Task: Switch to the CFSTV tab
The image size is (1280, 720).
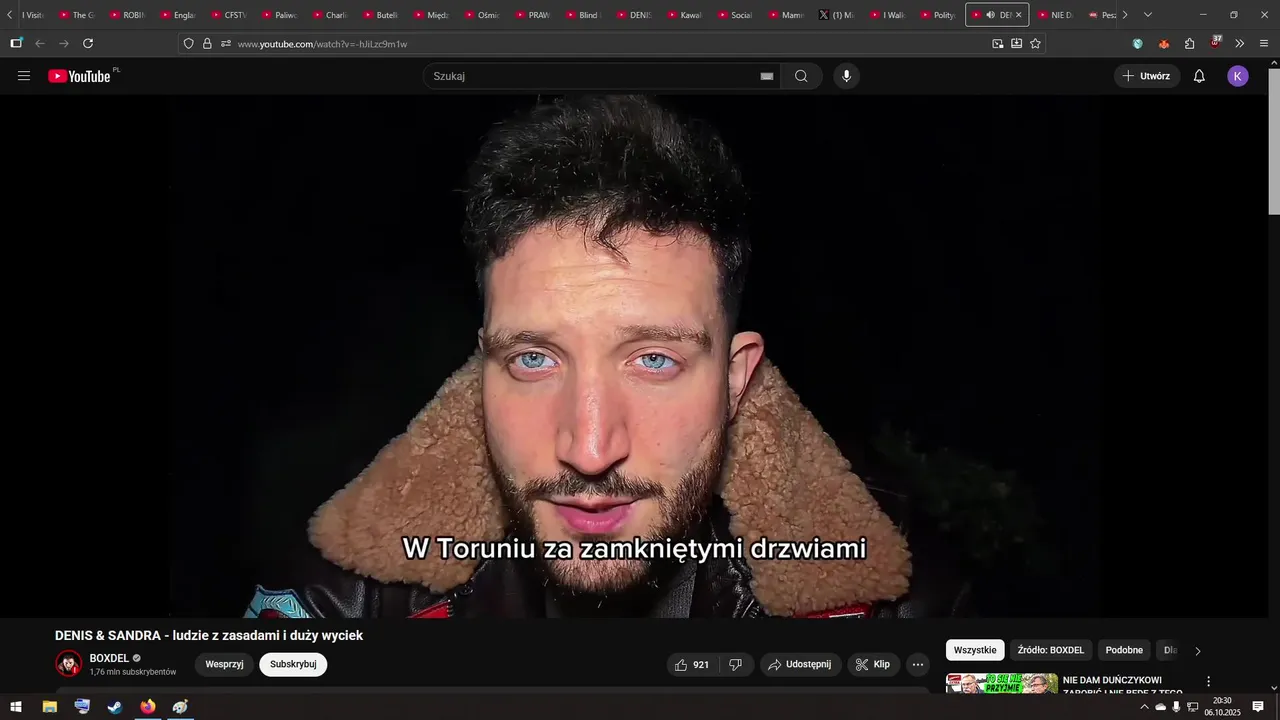Action: tap(230, 15)
